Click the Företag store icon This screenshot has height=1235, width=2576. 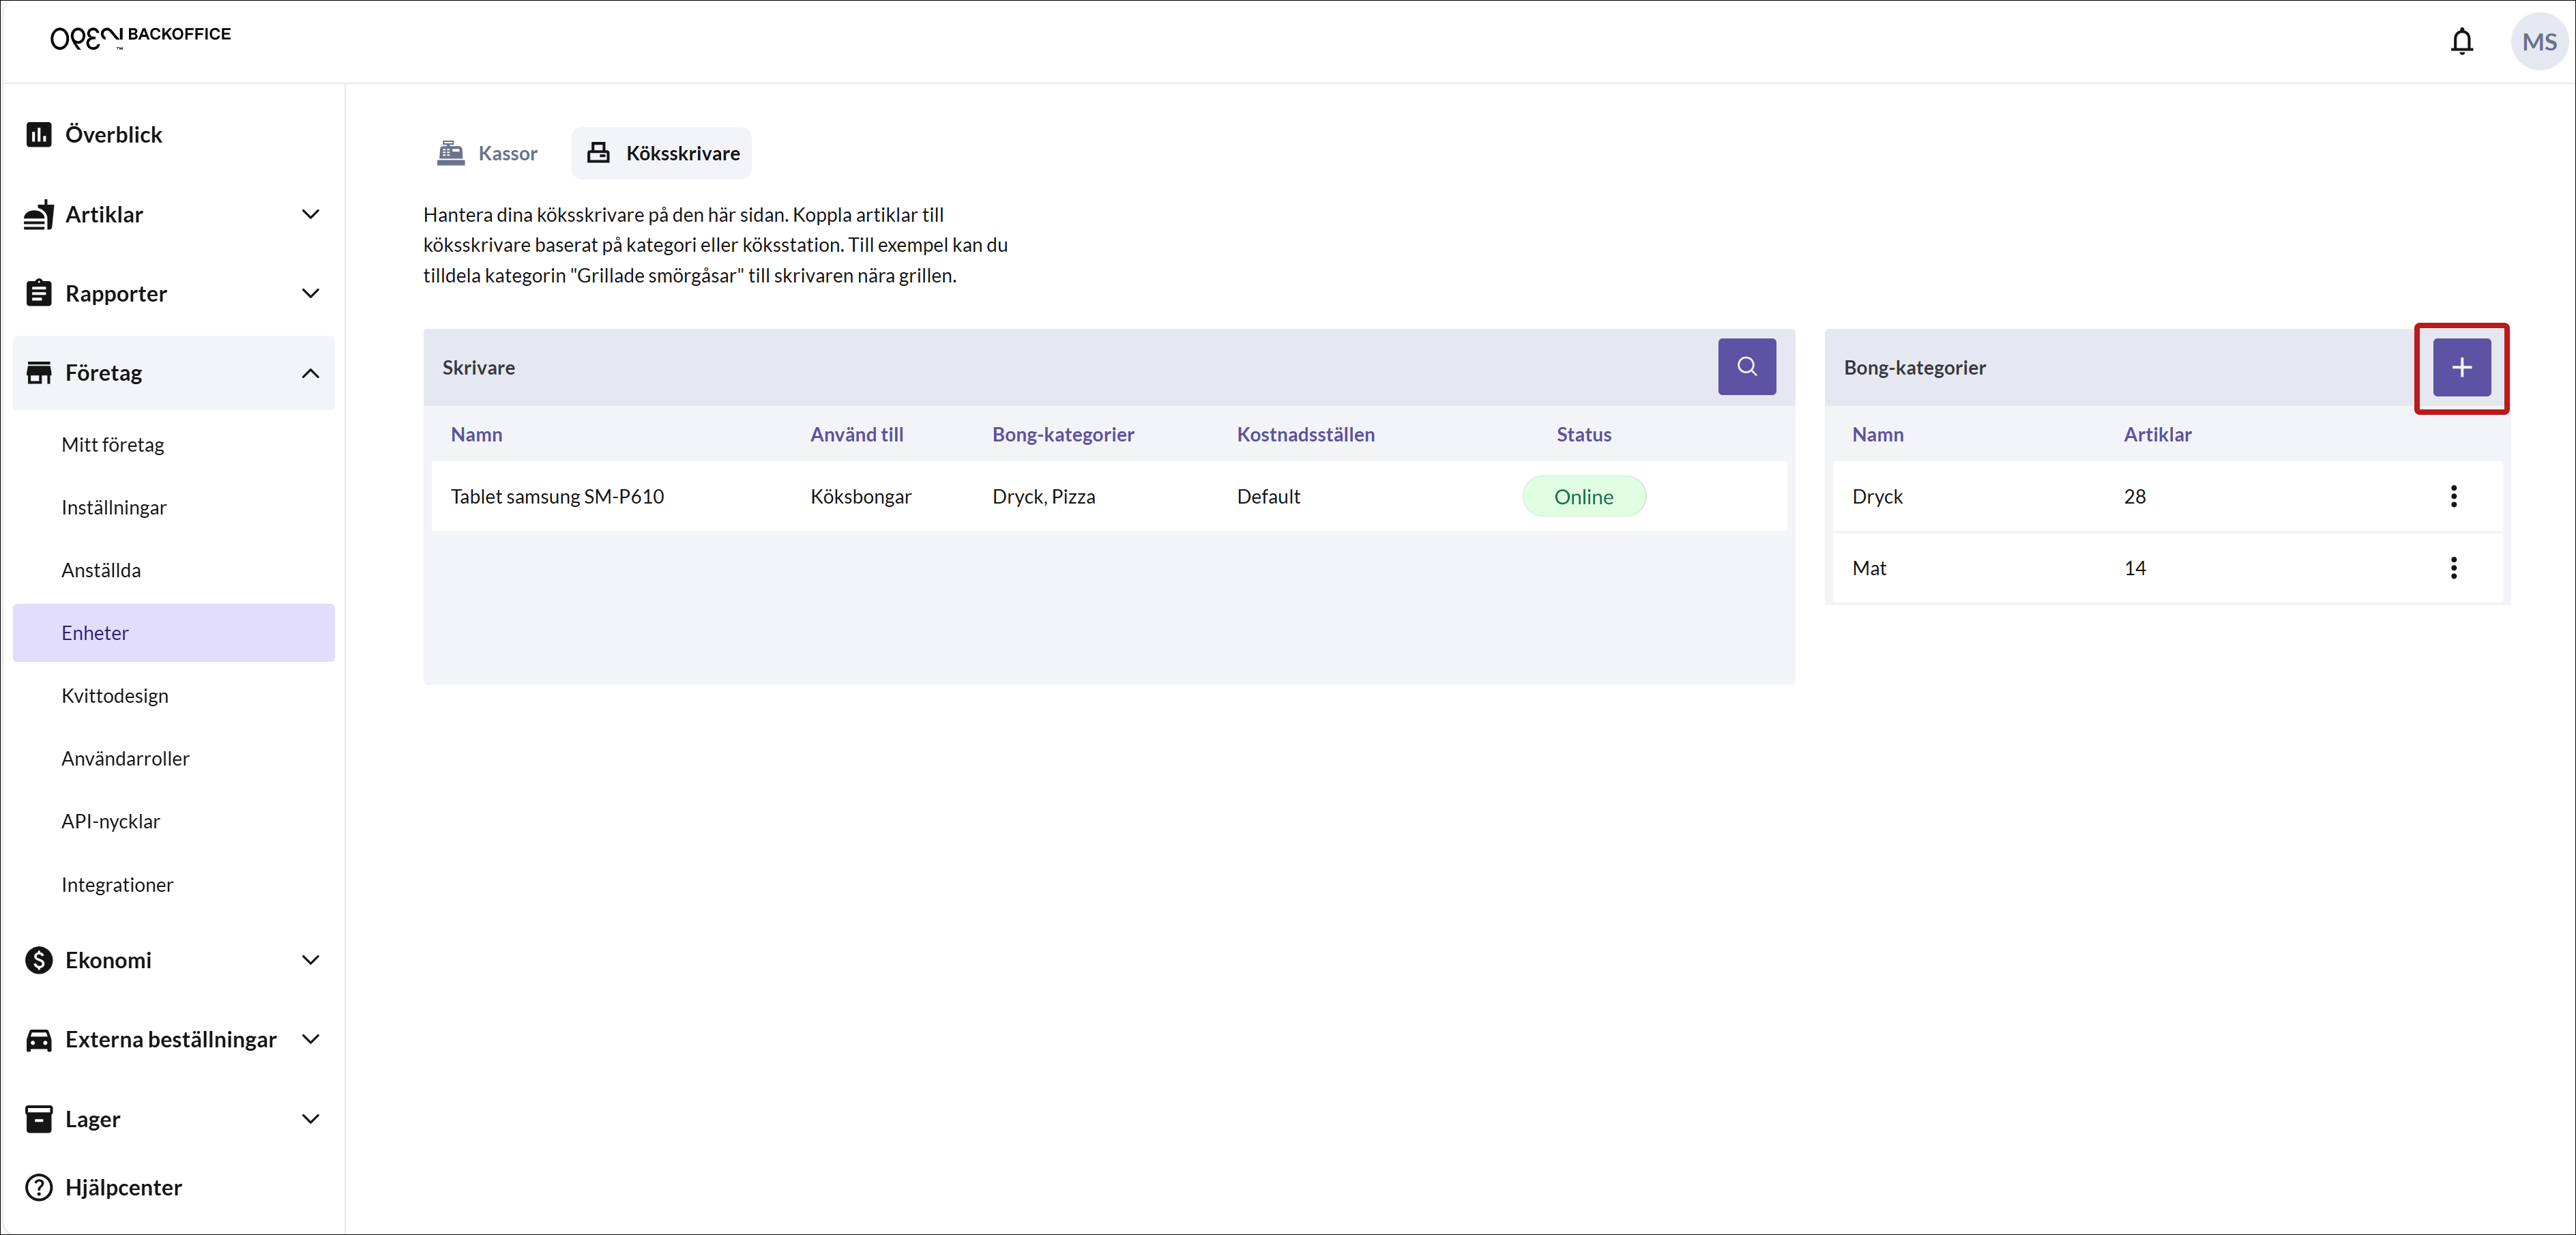(39, 373)
